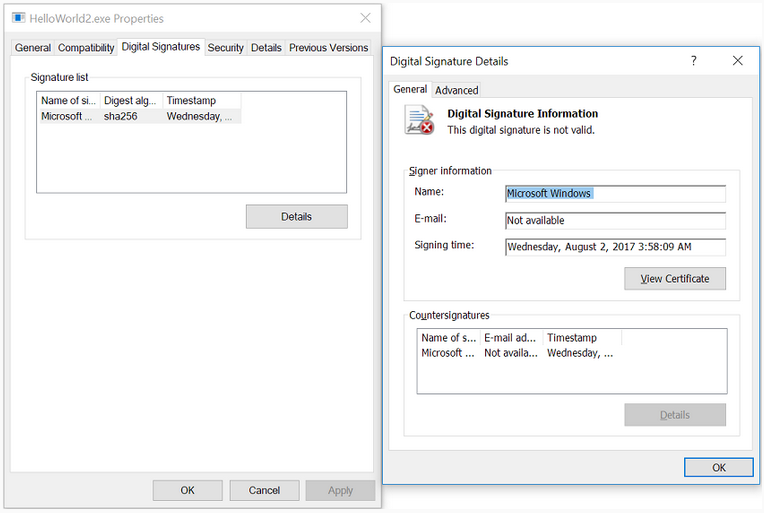Click the HelloWorld2.exe title bar icon
Viewport: 764px width, 513px height.
click(x=18, y=18)
